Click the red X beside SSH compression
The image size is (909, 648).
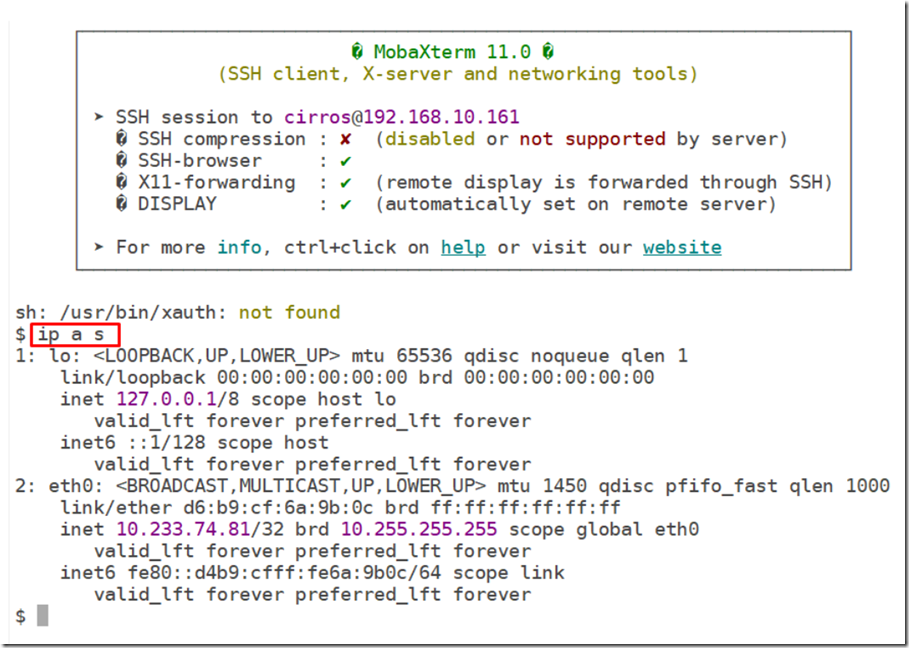[346, 139]
